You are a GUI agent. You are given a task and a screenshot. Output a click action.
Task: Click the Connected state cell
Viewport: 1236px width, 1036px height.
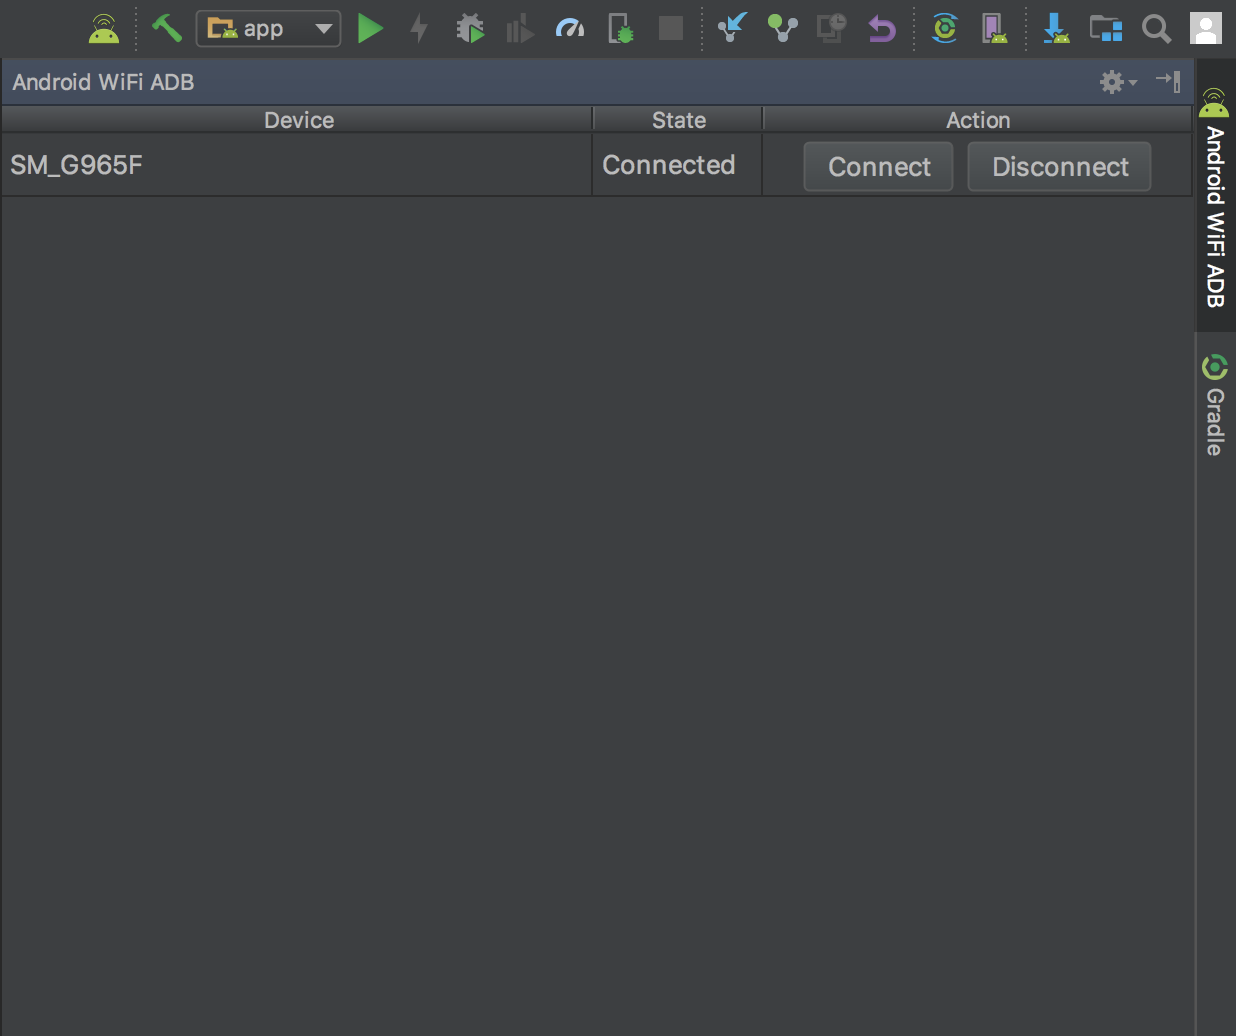[x=677, y=165]
